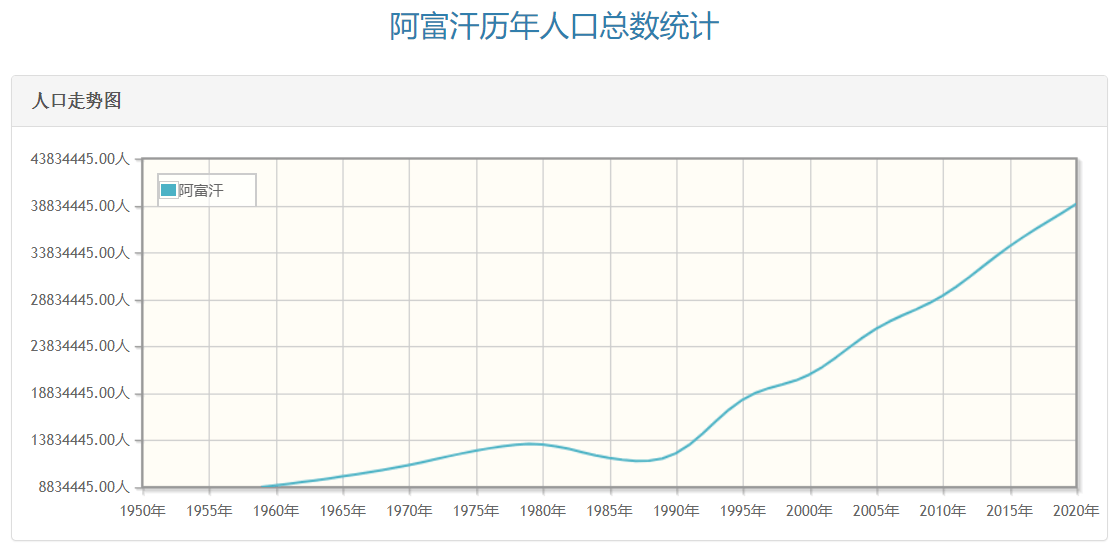1116x552 pixels.
Task: Click the 人口走势图 panel heading
Action: point(76,101)
